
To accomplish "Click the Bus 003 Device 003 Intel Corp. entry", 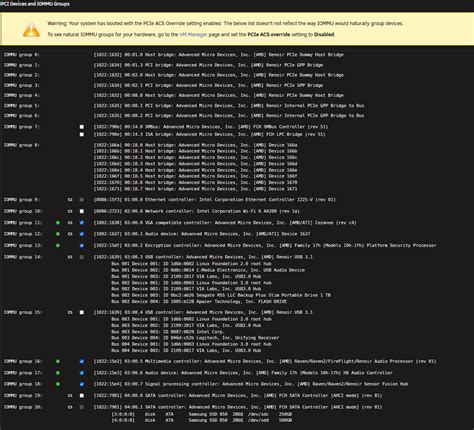I will (168, 332).
